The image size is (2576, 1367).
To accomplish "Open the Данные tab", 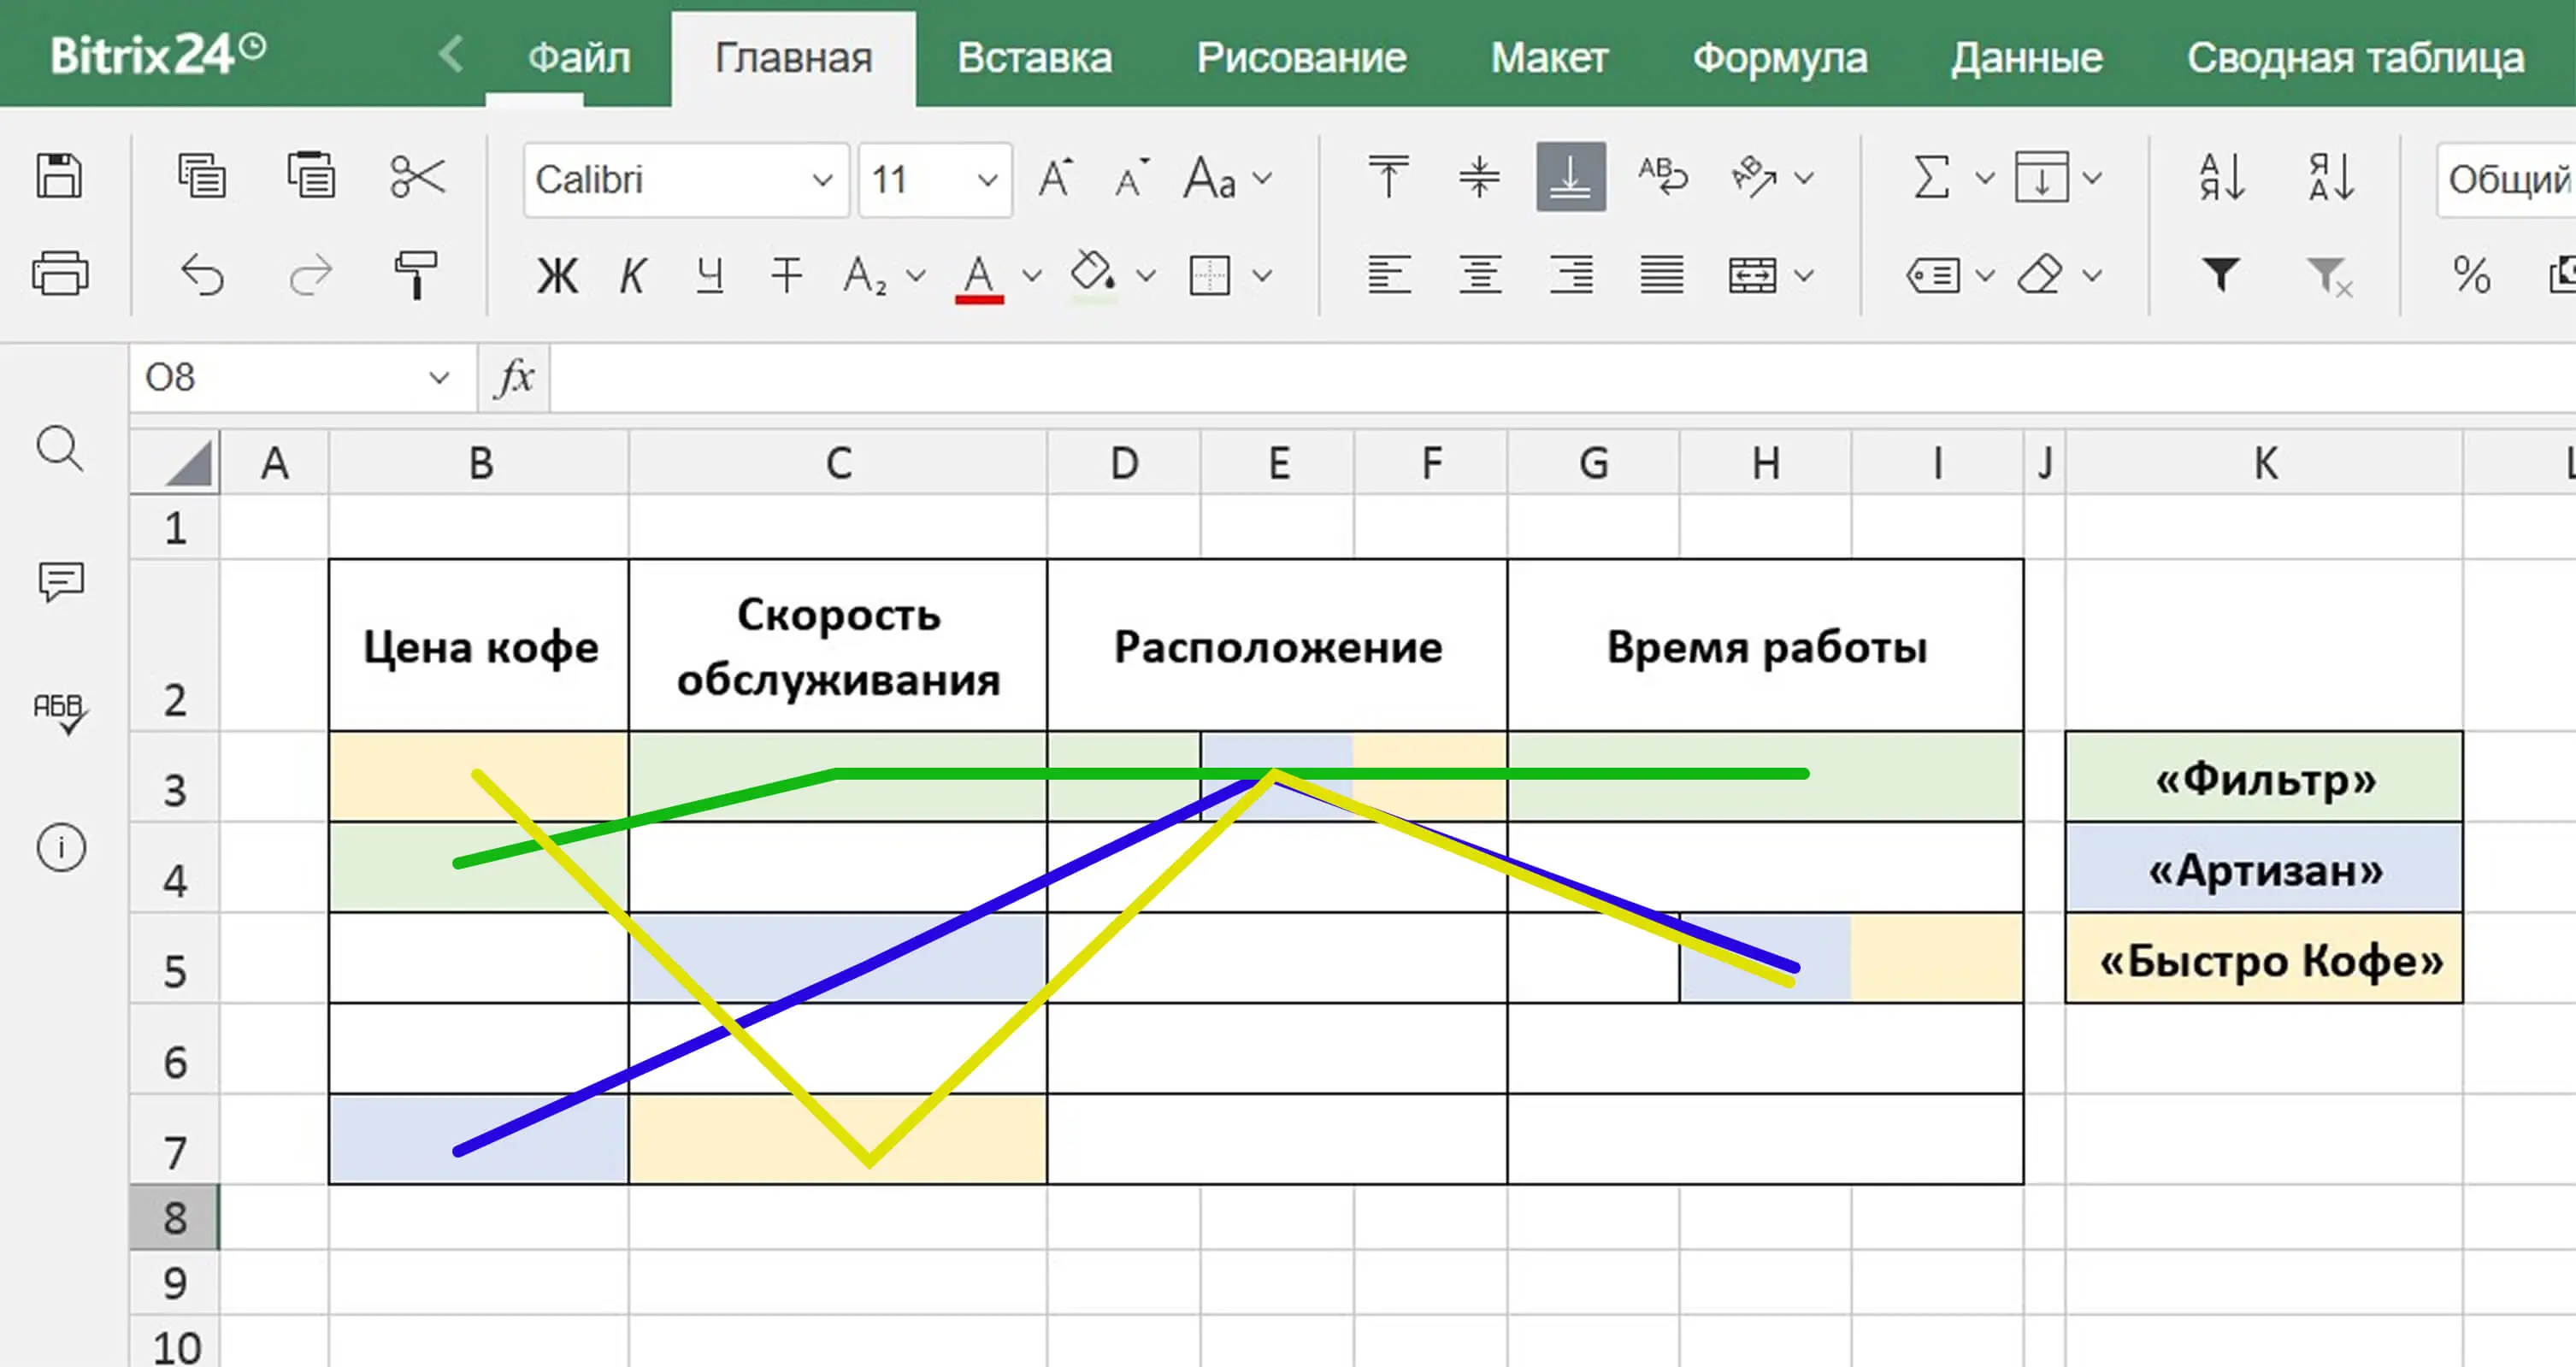I will tap(2026, 58).
